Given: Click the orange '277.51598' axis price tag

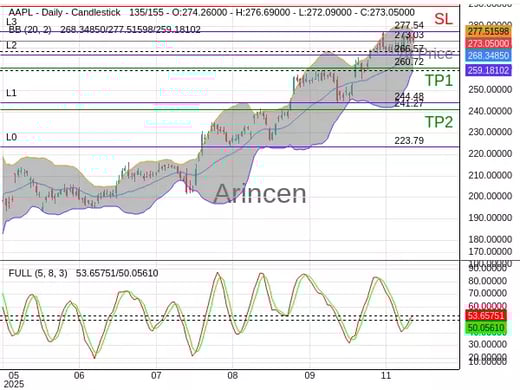Looking at the screenshot, I should pos(488,31).
